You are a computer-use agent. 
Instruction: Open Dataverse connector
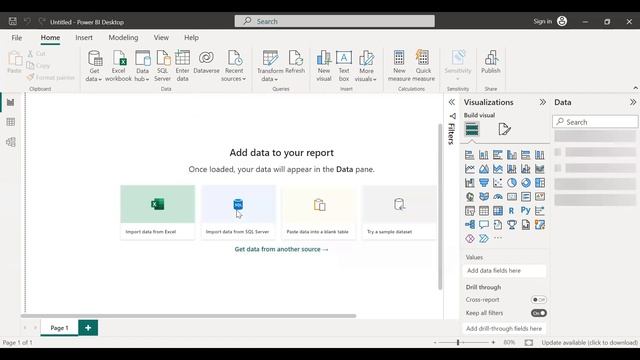[206, 62]
